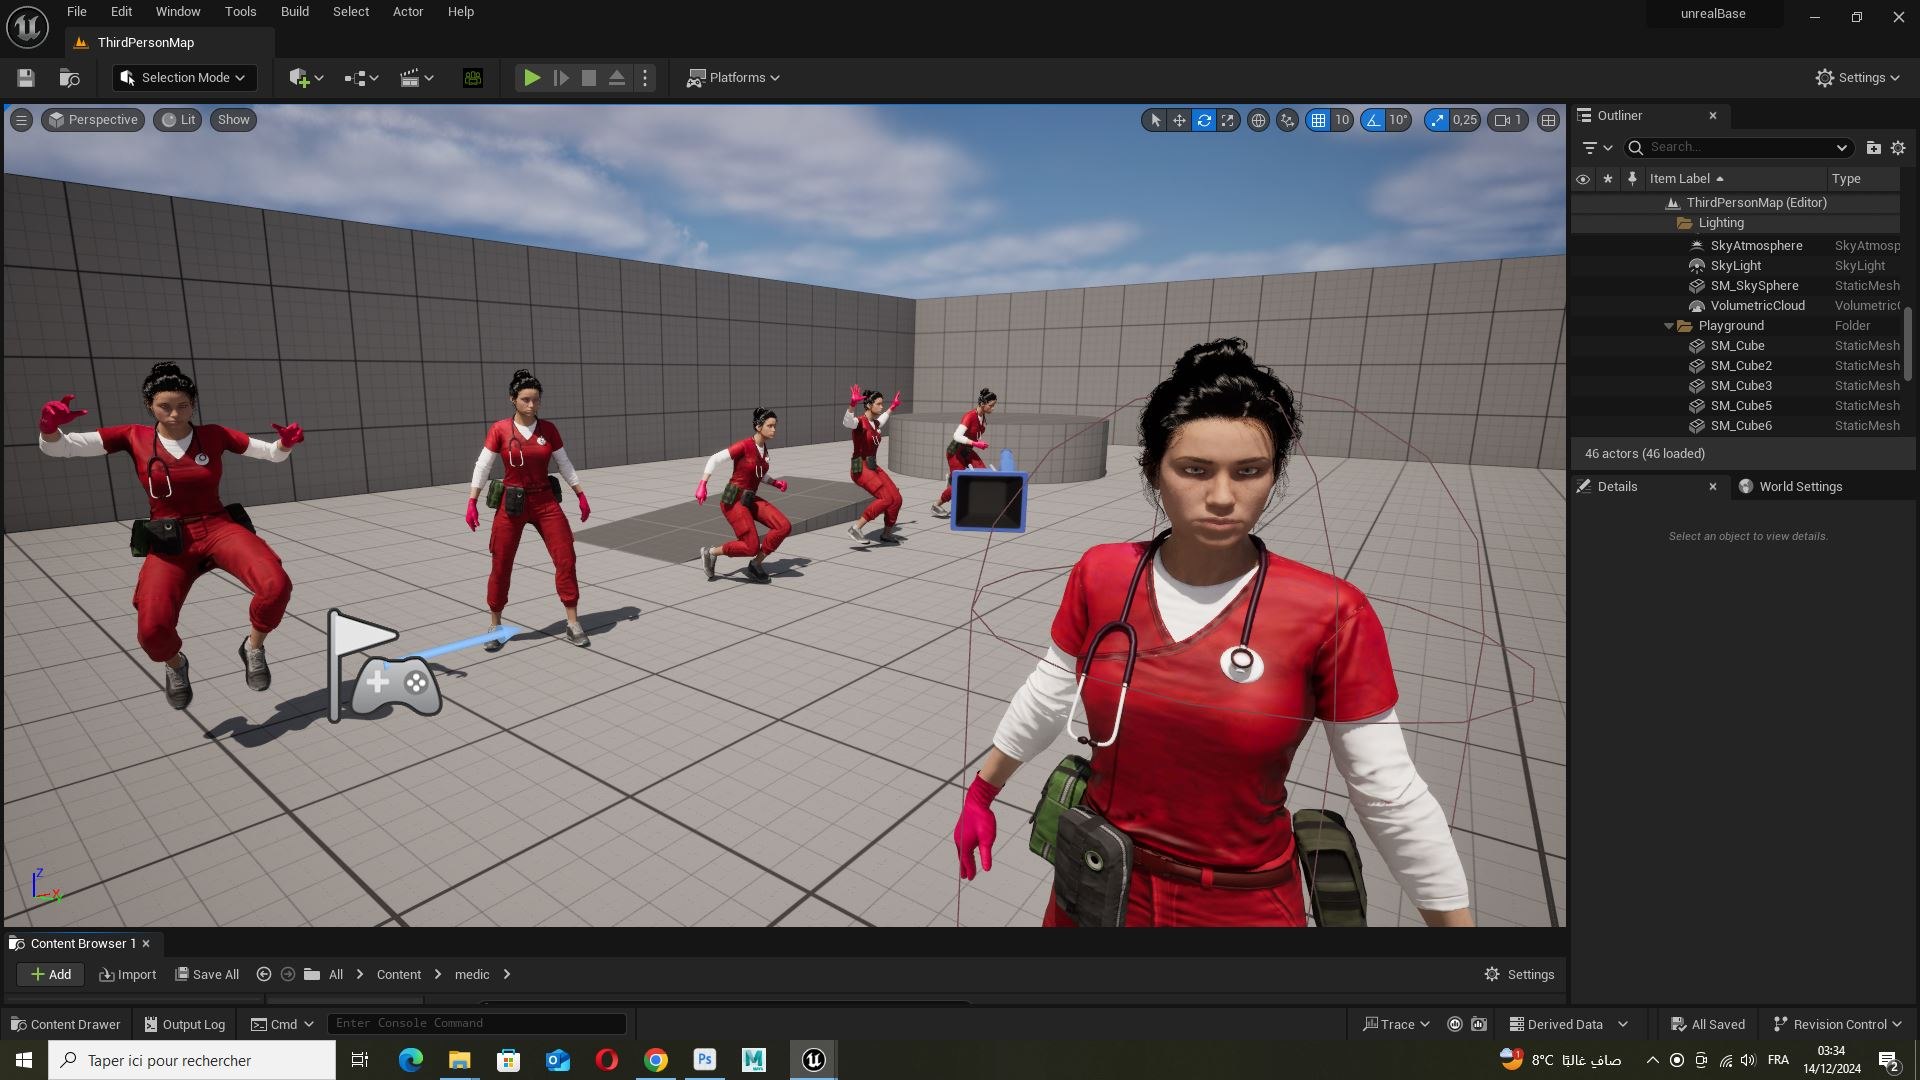Toggle visibility column eye in Outliner header
Viewport: 1920px width, 1080px height.
[1583, 179]
